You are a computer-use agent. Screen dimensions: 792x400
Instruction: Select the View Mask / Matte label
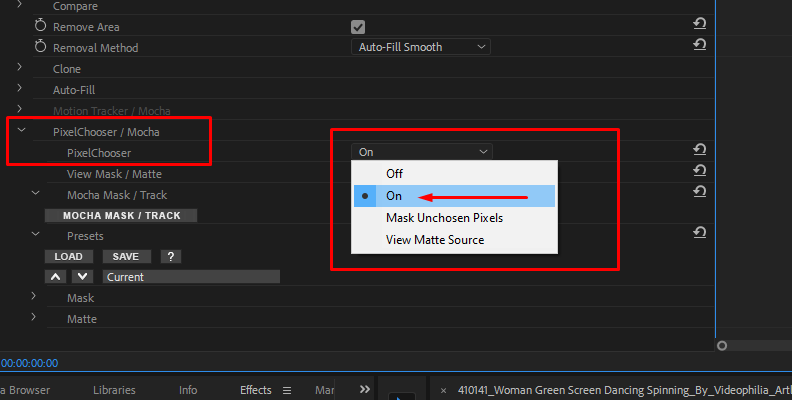click(114, 174)
